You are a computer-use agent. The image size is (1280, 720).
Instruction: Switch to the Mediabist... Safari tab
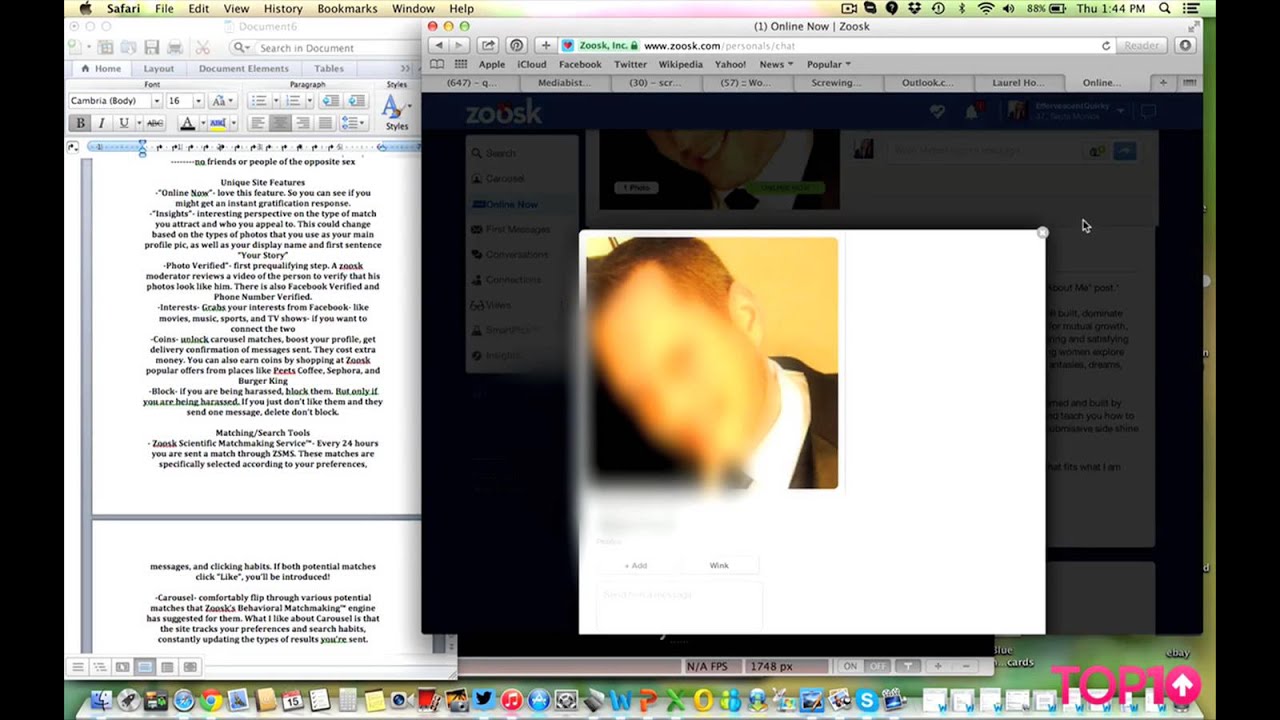[564, 83]
